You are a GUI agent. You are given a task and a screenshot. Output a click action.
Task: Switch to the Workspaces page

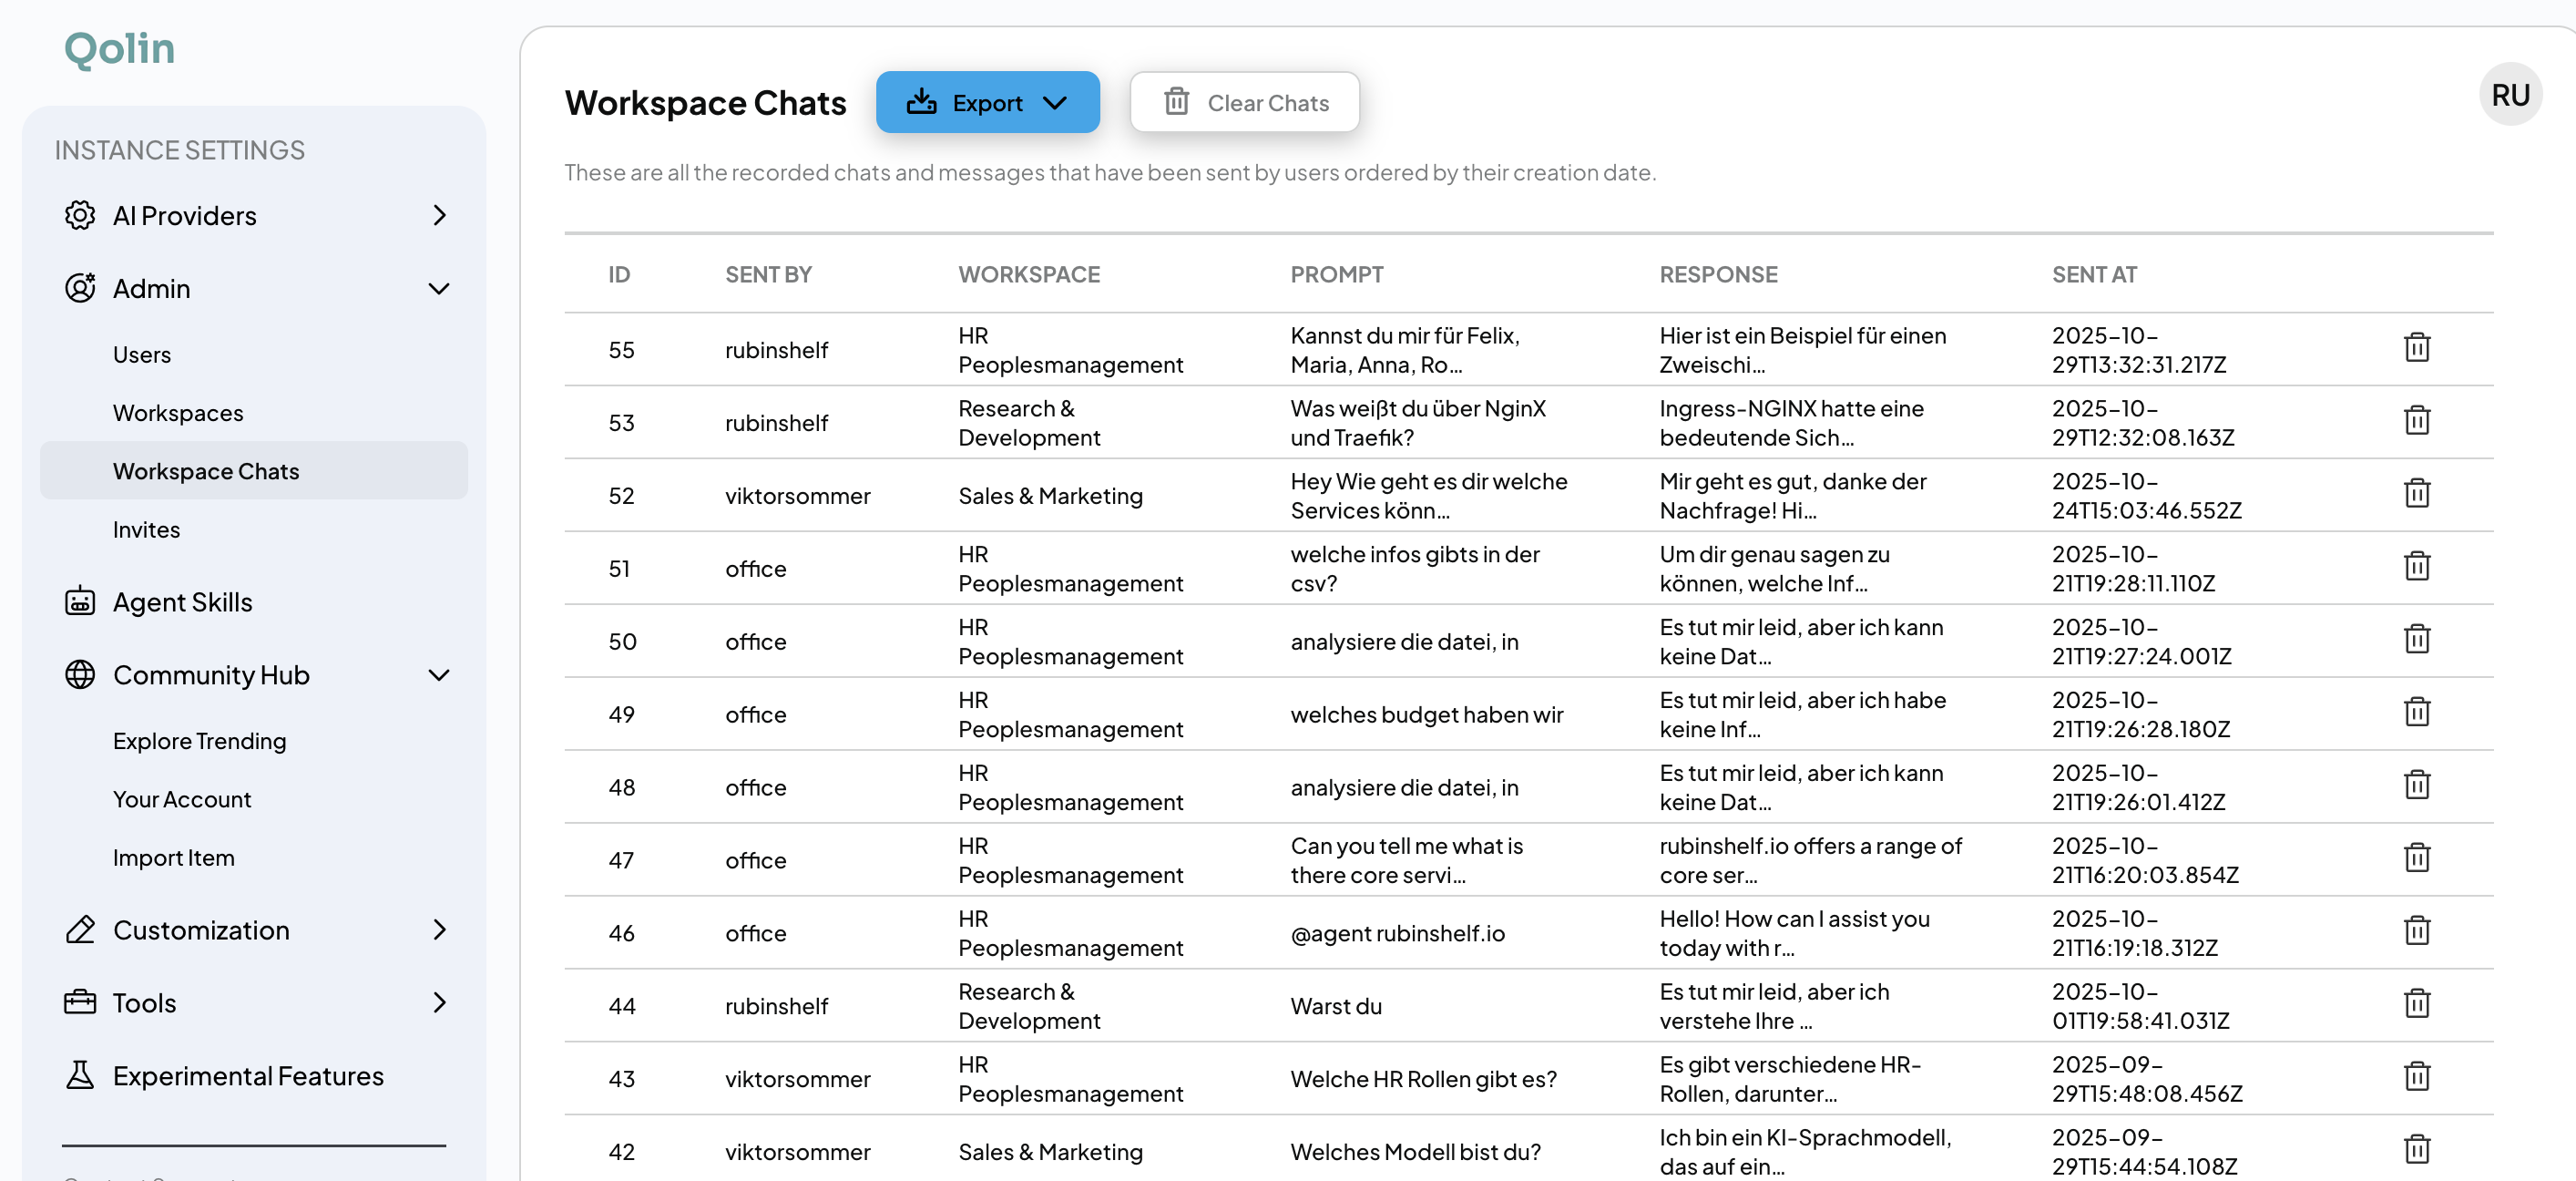coord(178,412)
